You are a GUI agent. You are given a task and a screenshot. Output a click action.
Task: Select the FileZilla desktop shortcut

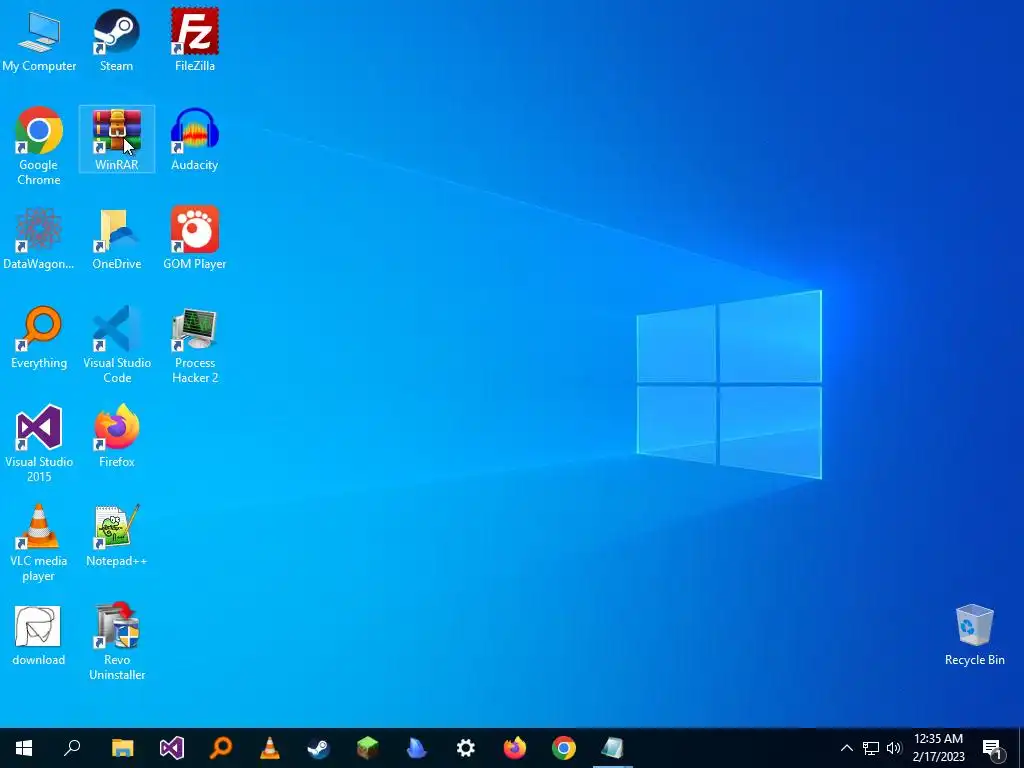coord(195,40)
